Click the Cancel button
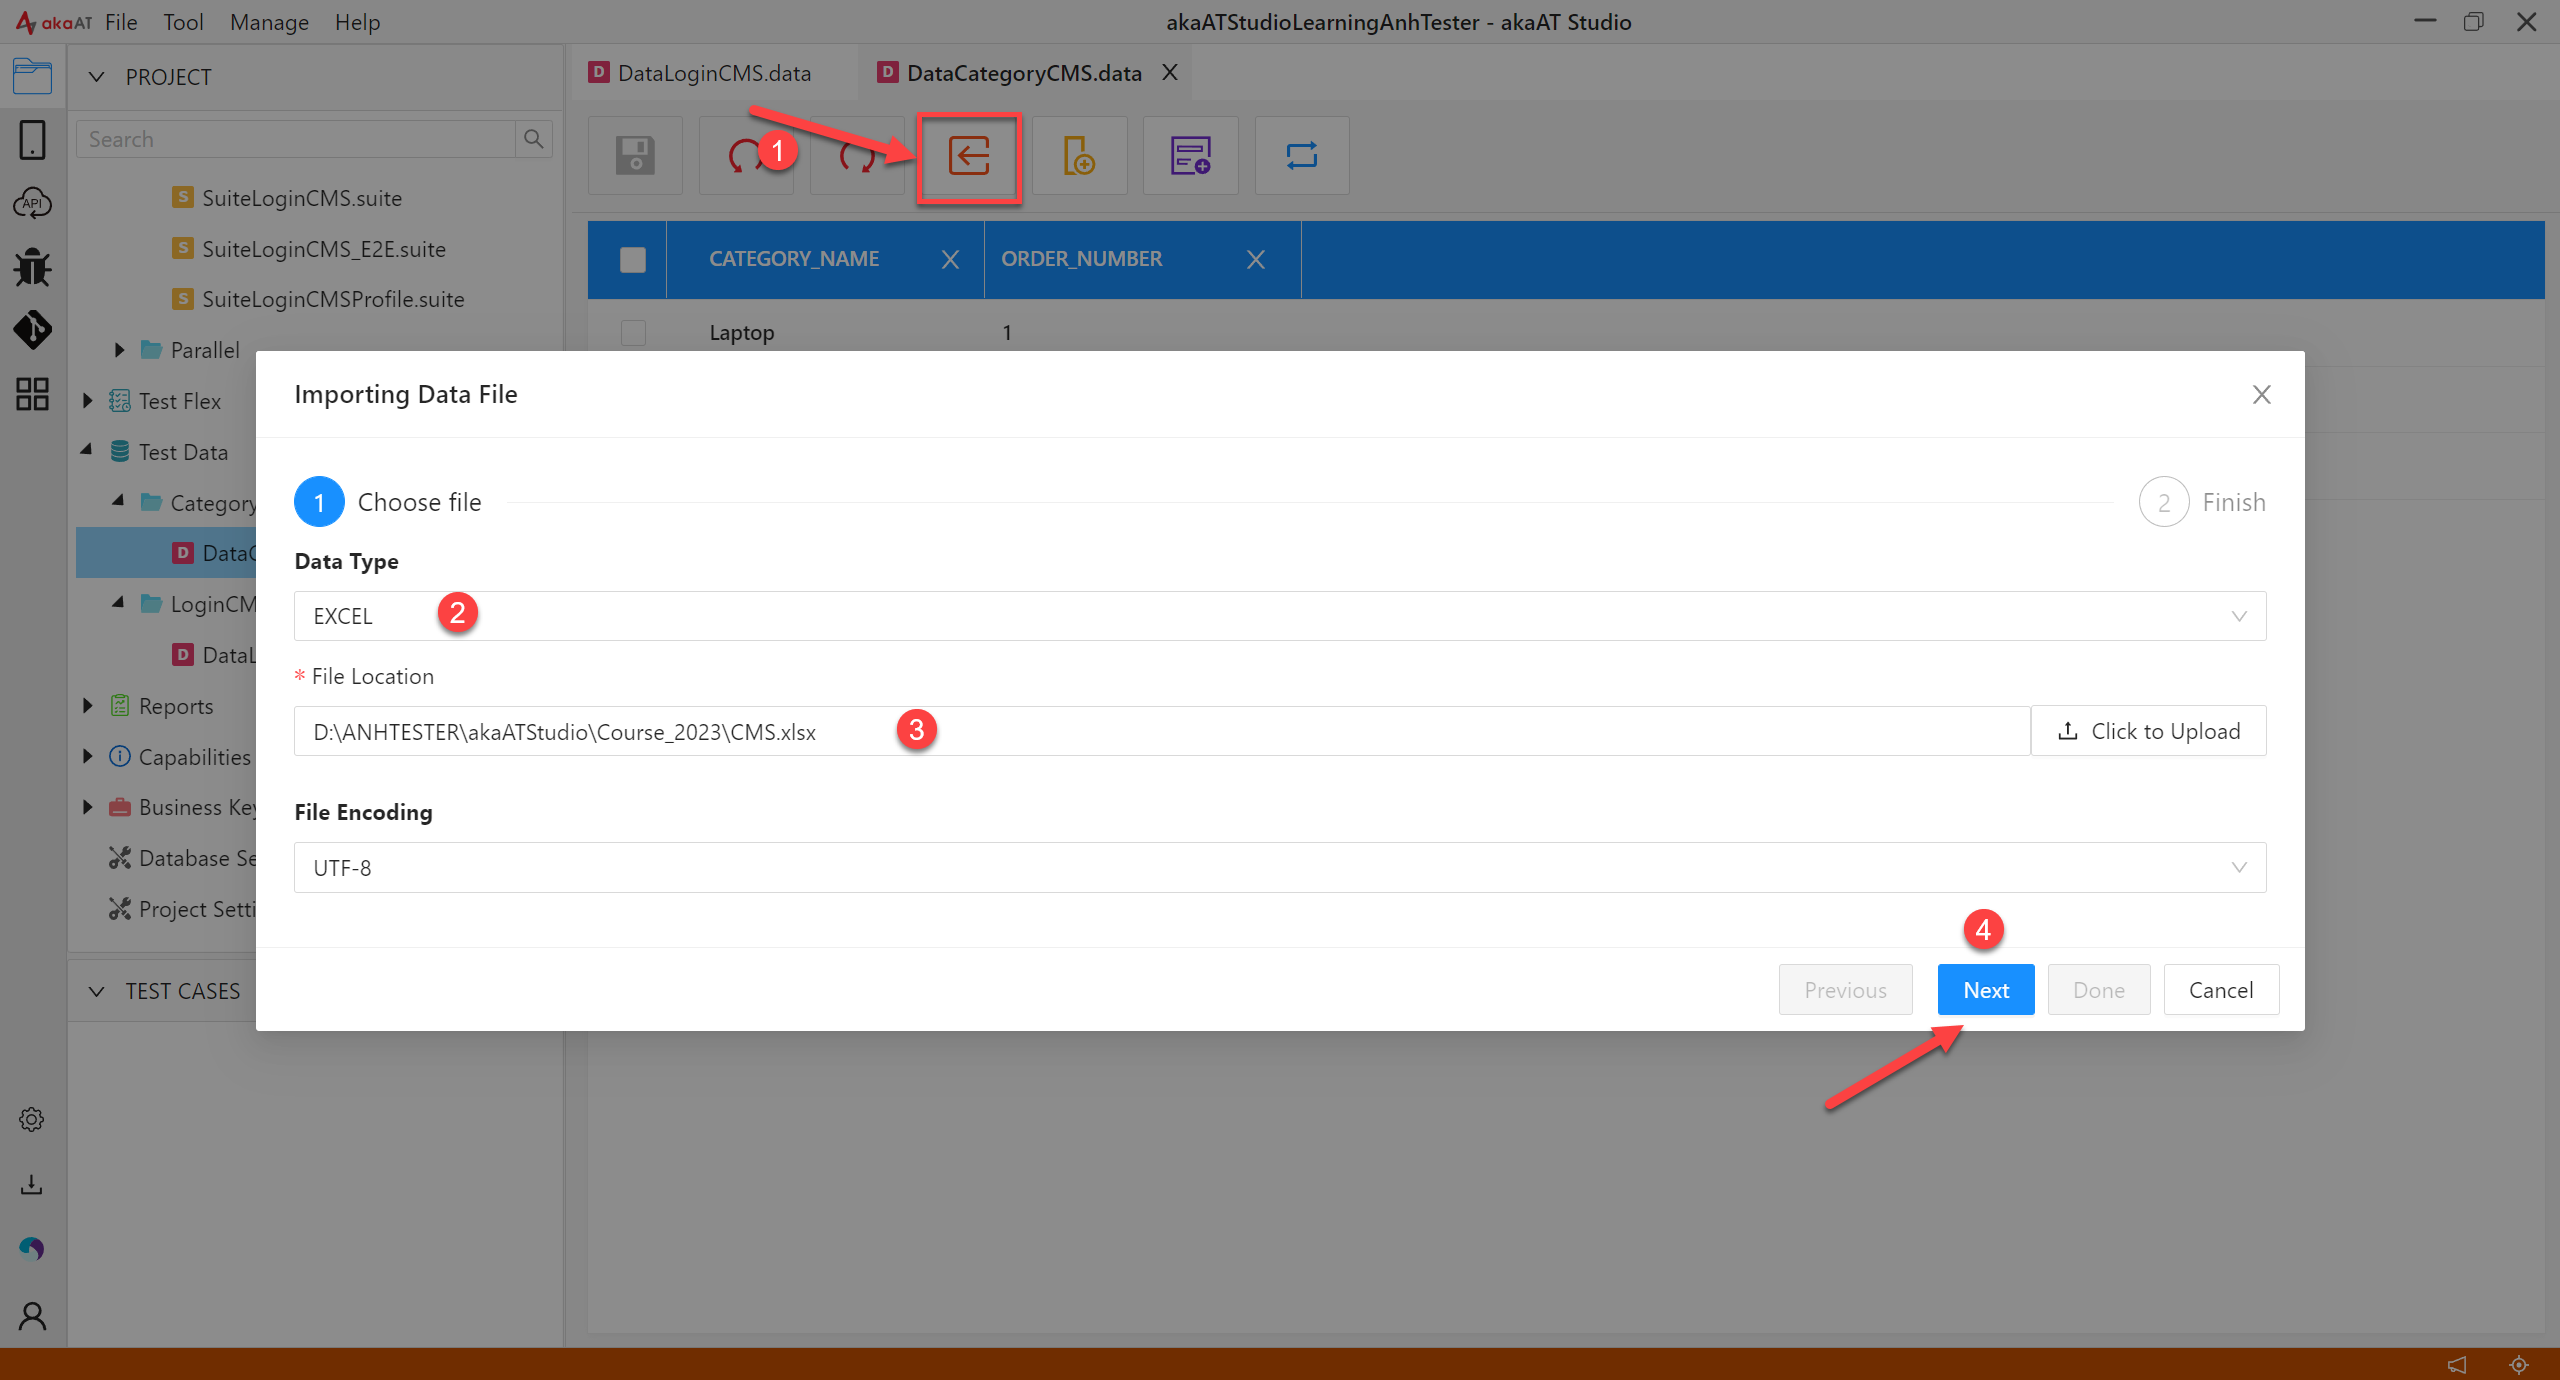 [x=2221, y=990]
